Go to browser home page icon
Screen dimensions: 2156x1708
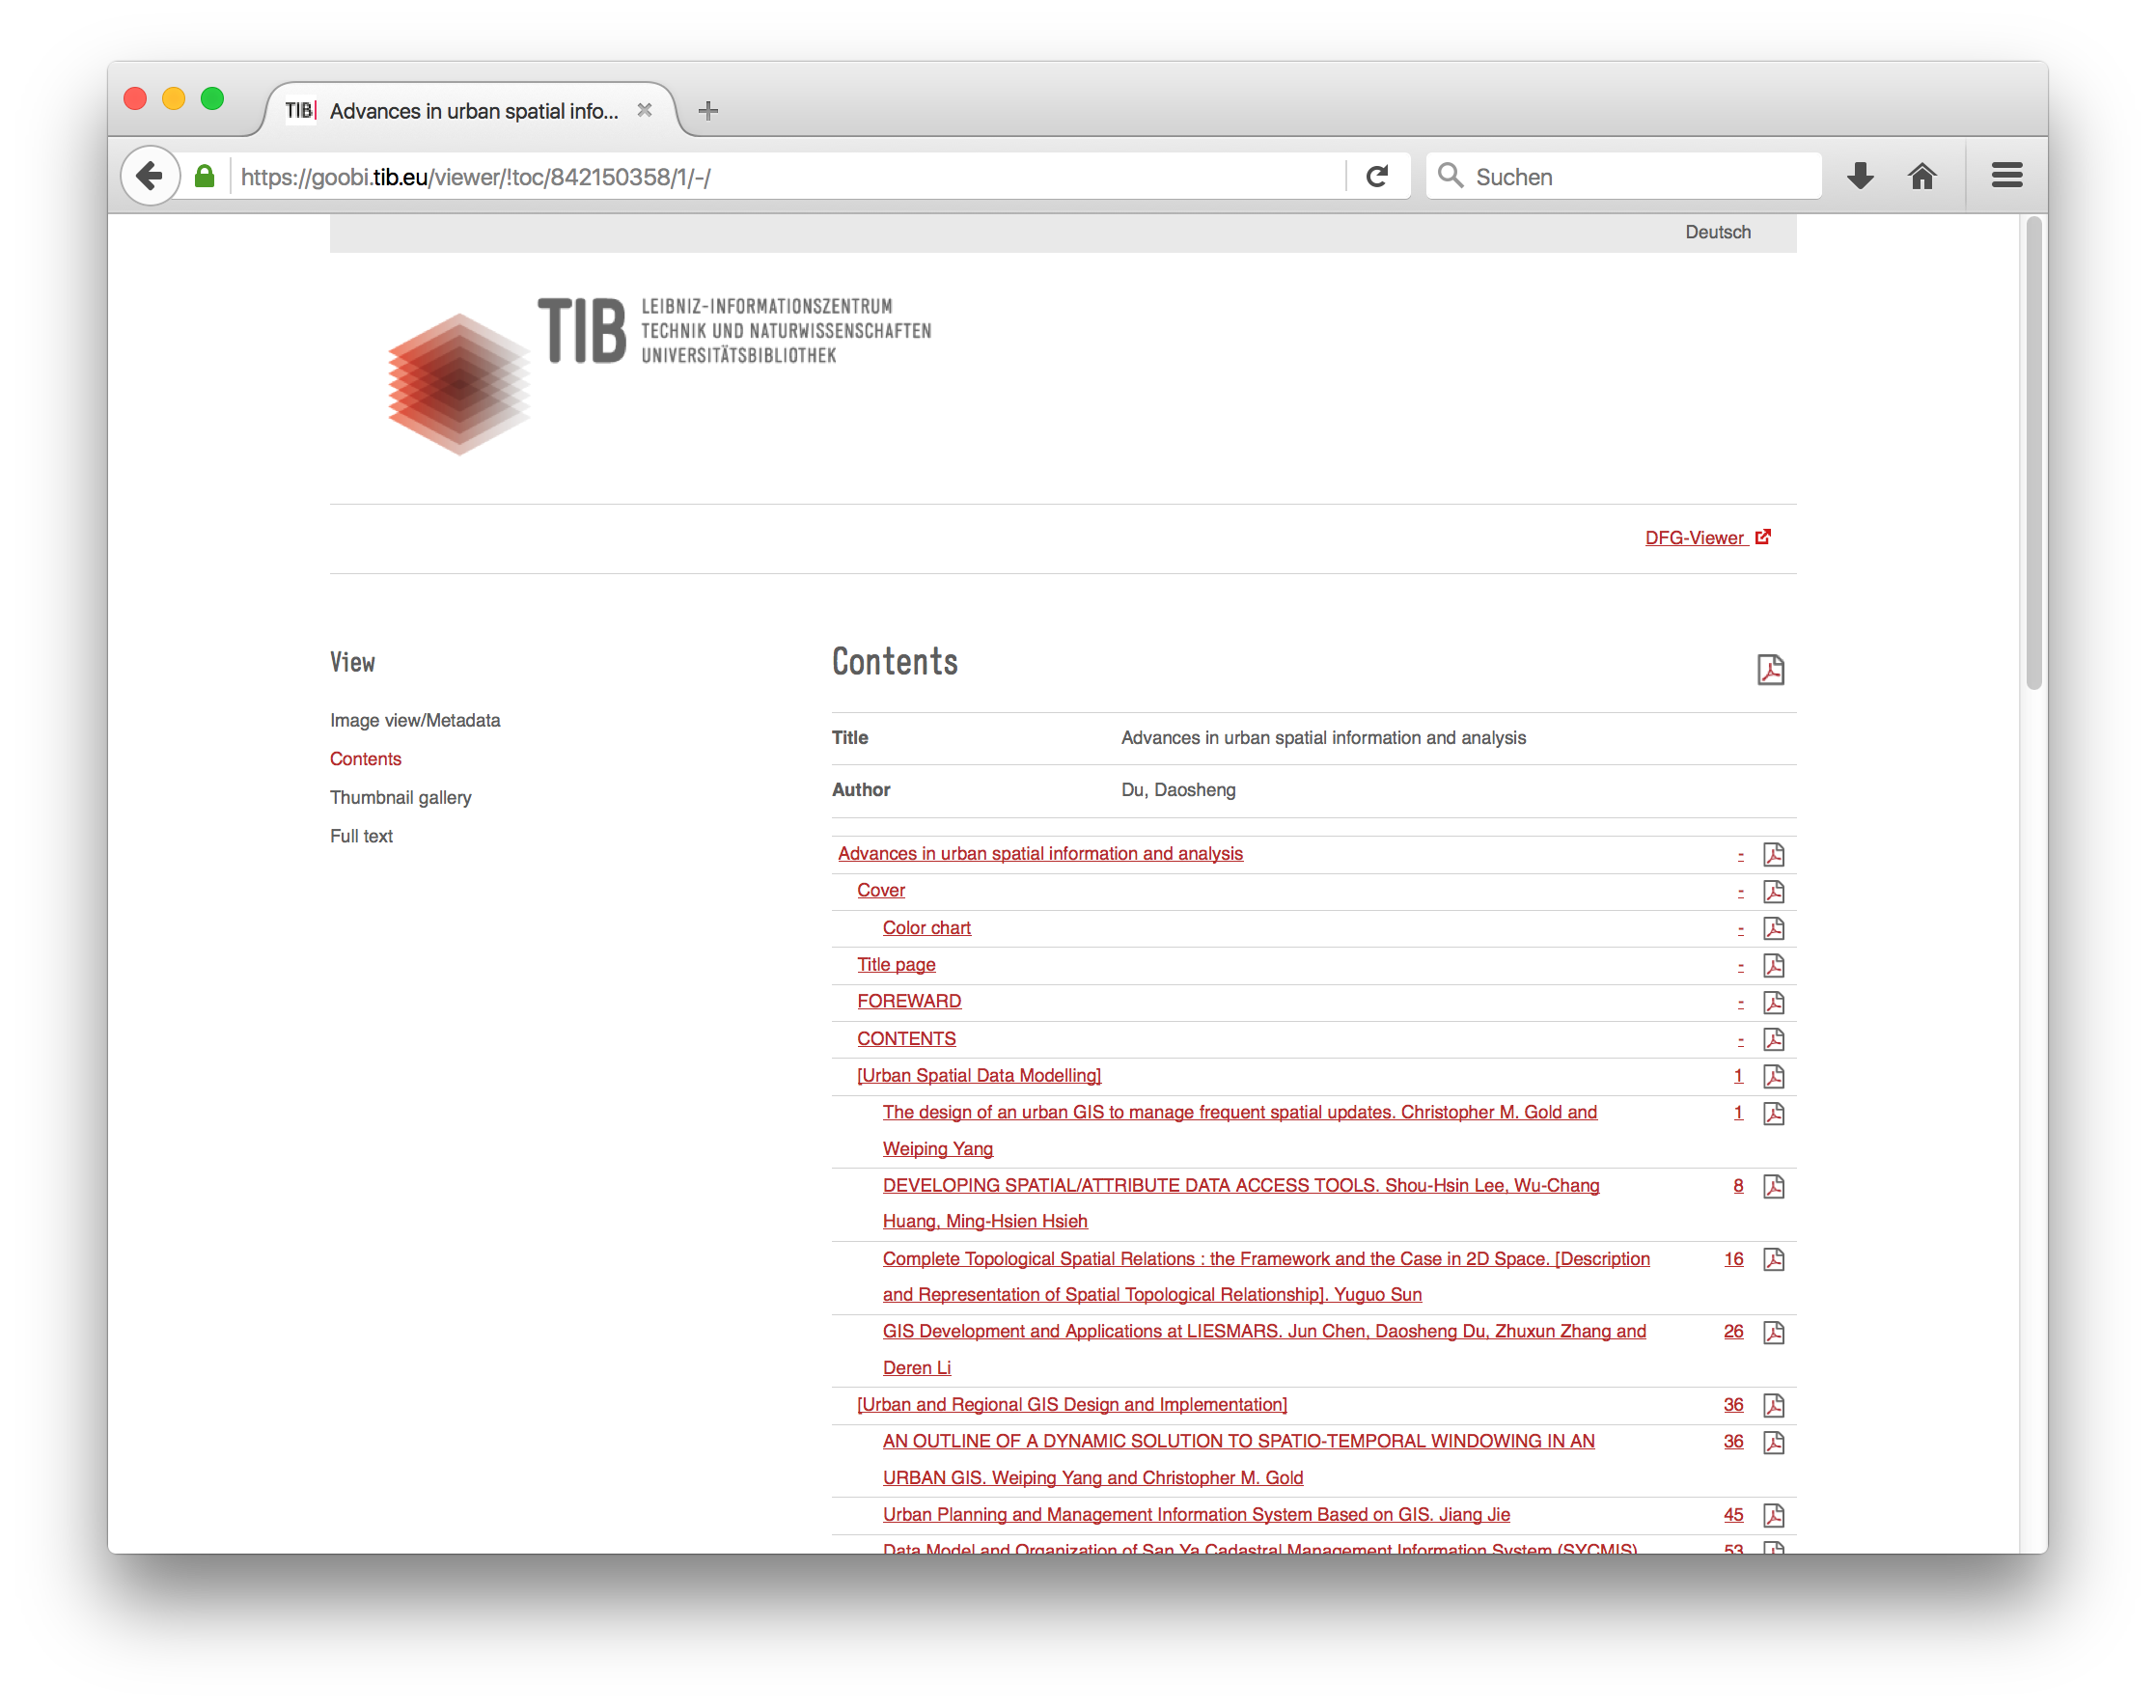(x=1921, y=176)
